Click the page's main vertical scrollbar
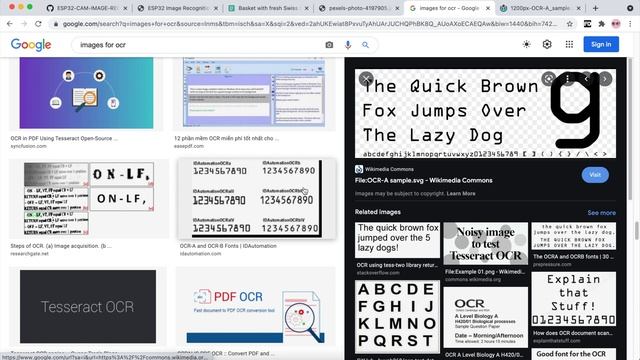The height and width of the screenshot is (360, 640). (636, 231)
